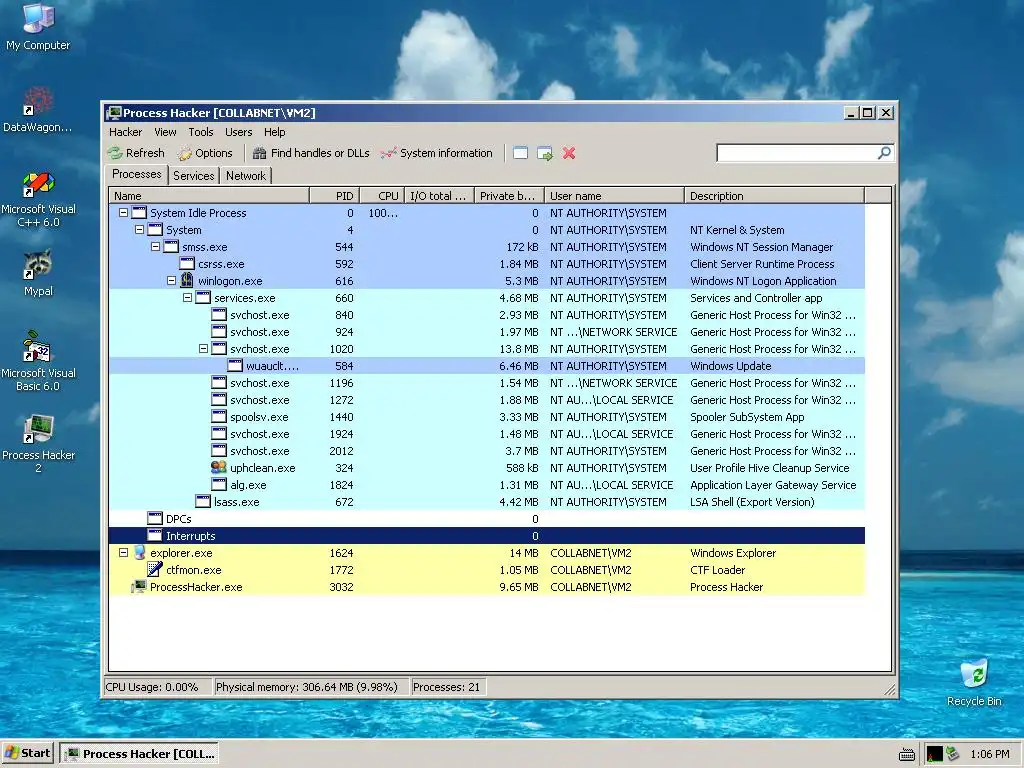1024x768 pixels.
Task: Sort by the Name column header
Action: [x=208, y=195]
